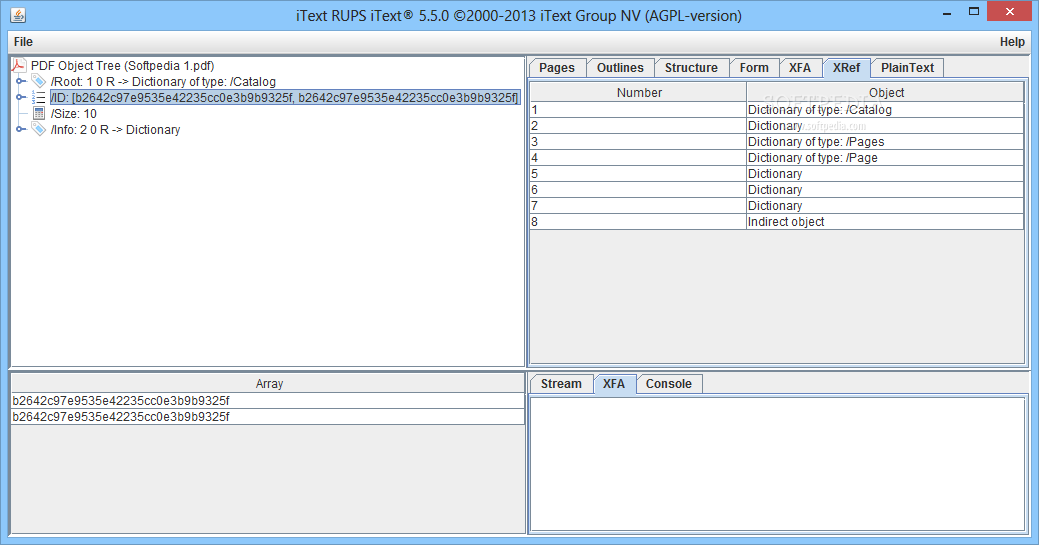
Task: Select the second hash row in Array table
Action: click(268, 416)
